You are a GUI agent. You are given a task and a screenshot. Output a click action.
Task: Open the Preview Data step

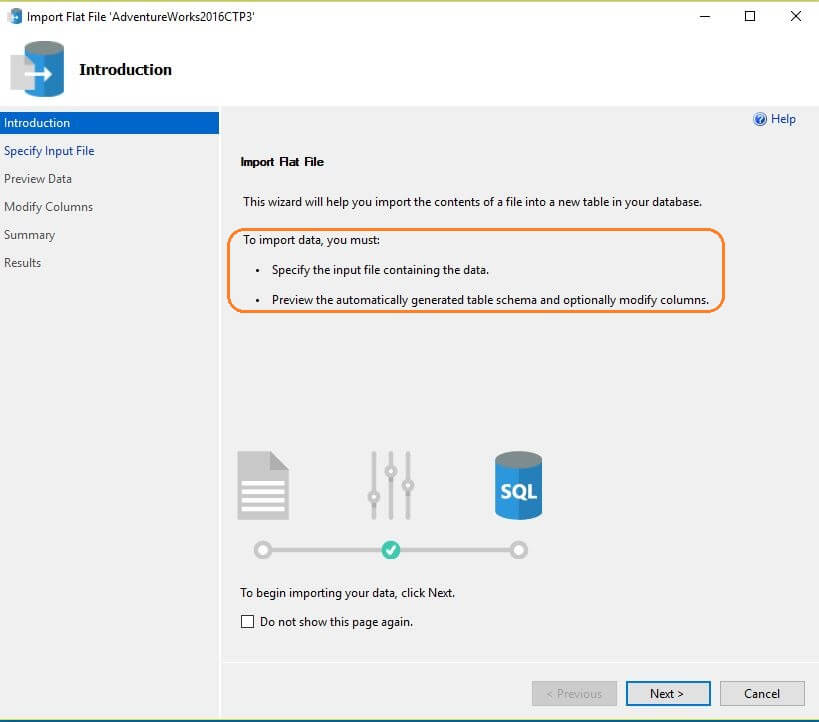38,179
